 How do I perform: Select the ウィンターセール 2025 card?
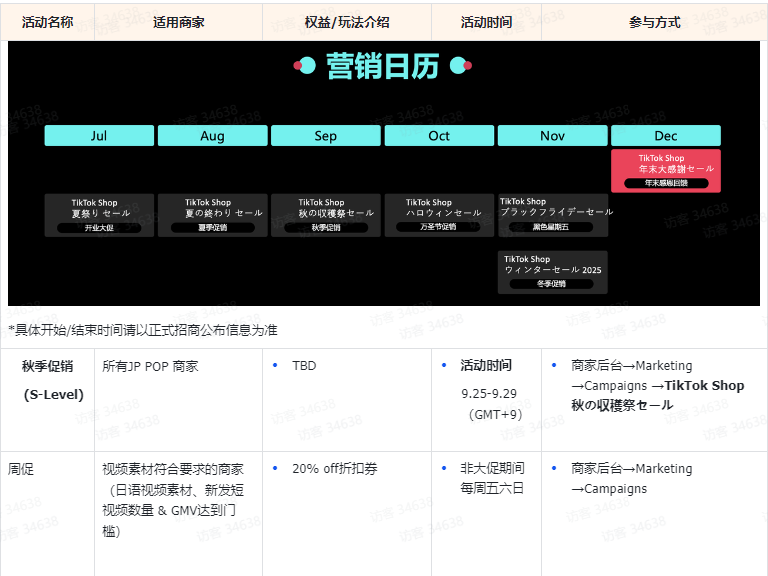pos(552,272)
